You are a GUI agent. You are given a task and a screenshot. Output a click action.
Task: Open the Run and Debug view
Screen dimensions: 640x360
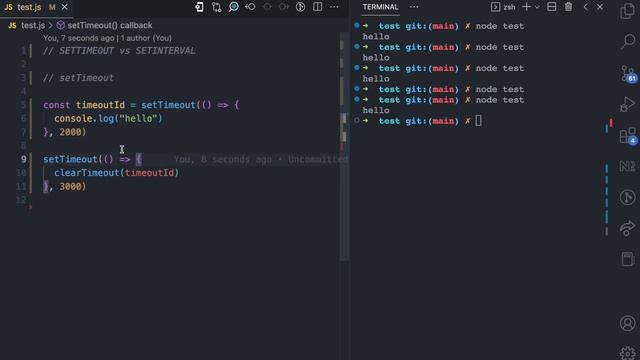click(x=627, y=104)
